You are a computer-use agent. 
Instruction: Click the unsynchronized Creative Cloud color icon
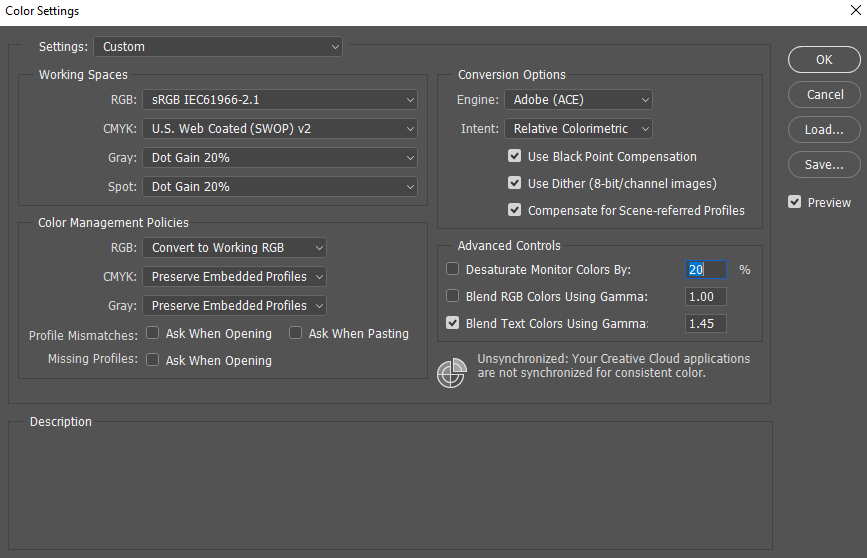452,371
